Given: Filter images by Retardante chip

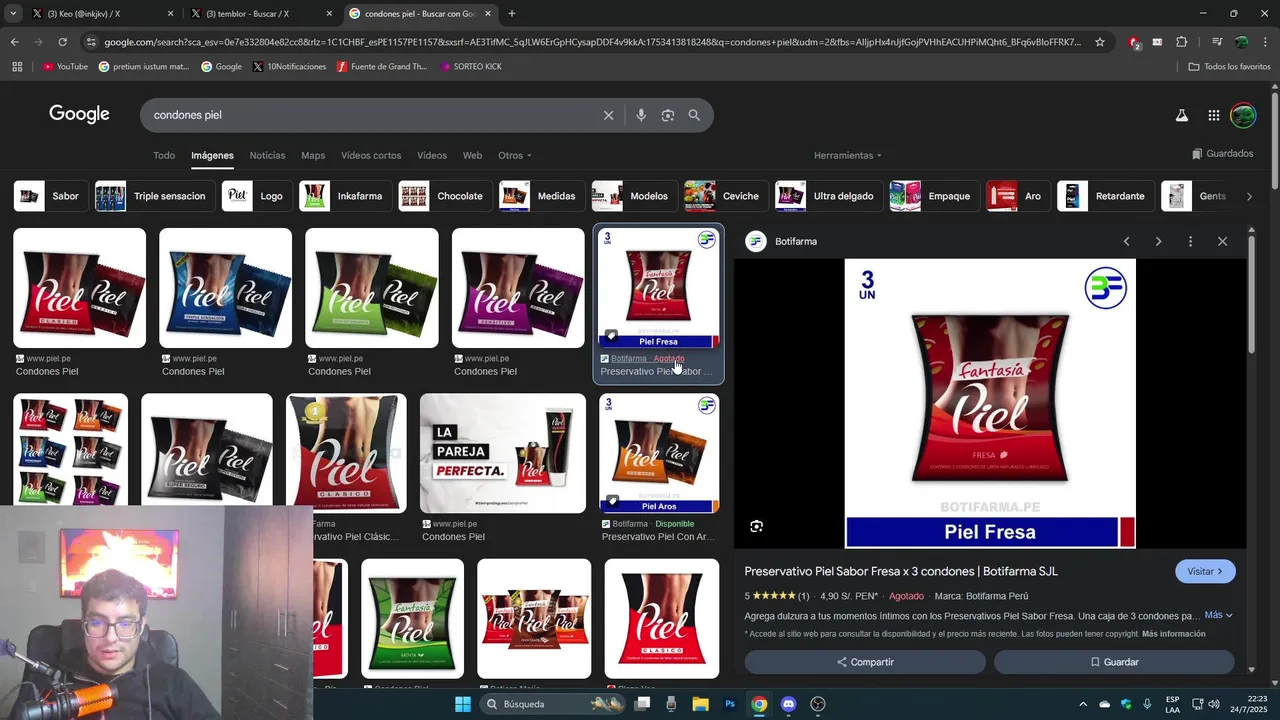Looking at the screenshot, I should click(1106, 196).
